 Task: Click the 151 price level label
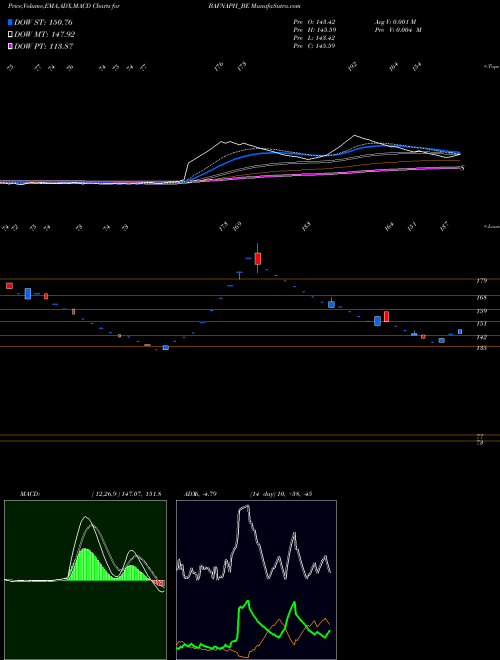pyautogui.click(x=482, y=324)
